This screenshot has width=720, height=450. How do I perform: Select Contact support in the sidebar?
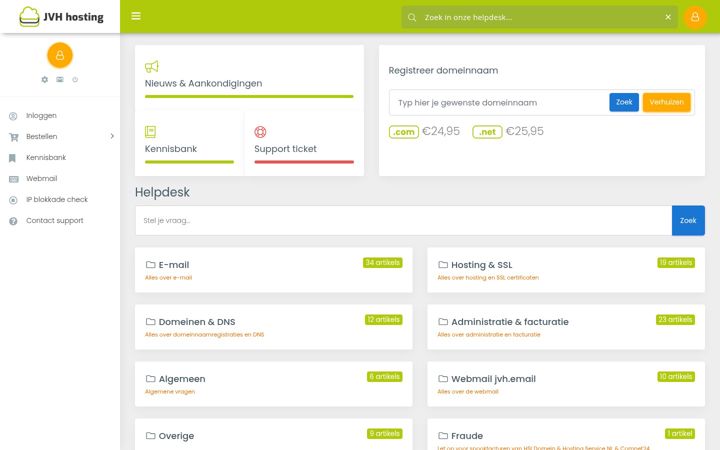[x=55, y=221]
